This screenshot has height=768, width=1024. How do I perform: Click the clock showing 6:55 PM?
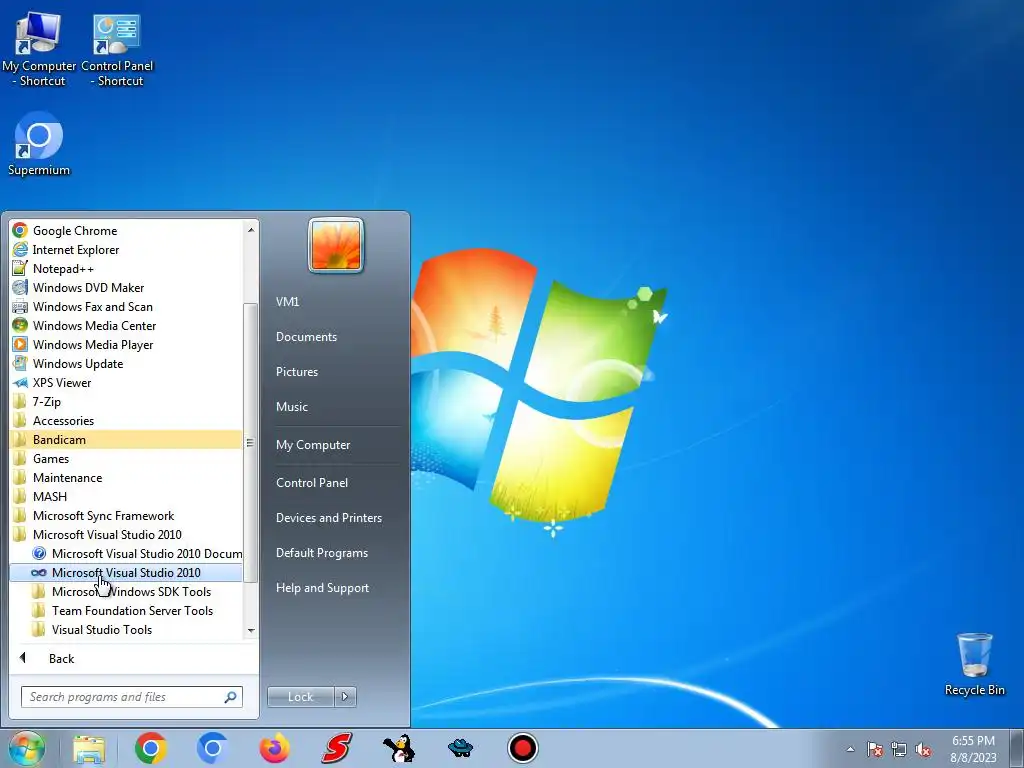click(x=973, y=741)
